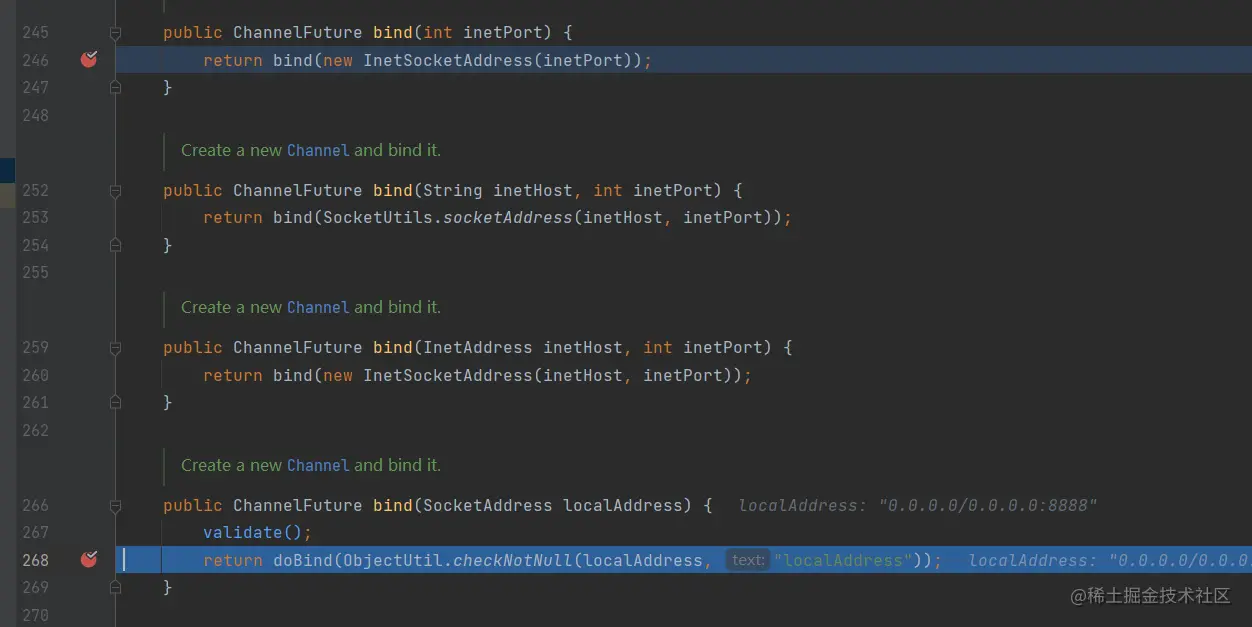Click the fold end marker on line 254
The width and height of the screenshot is (1252, 627).
pyautogui.click(x=115, y=245)
